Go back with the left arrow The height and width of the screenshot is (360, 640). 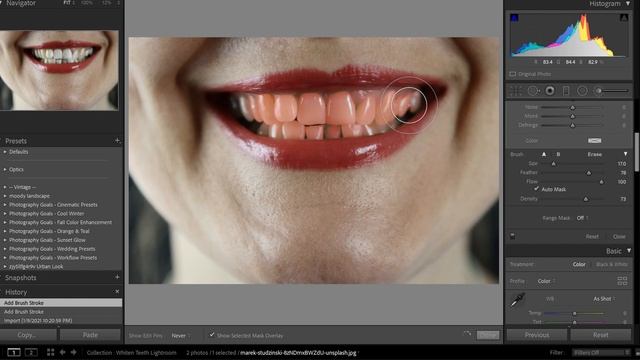pyautogui.click(x=62, y=352)
